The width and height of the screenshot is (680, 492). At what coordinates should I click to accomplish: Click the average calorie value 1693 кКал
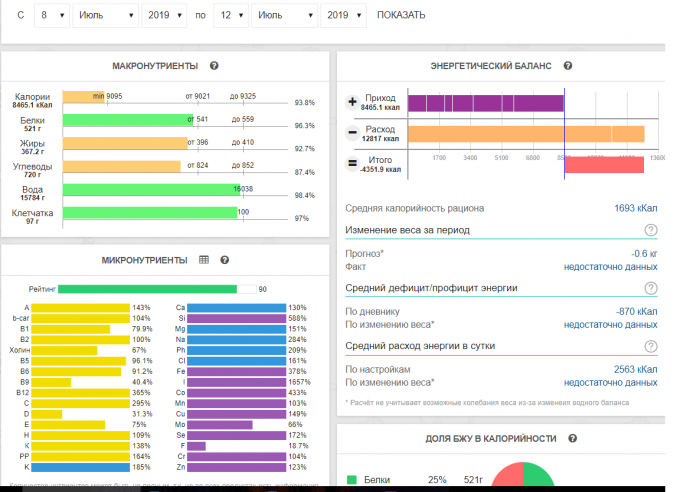635,208
